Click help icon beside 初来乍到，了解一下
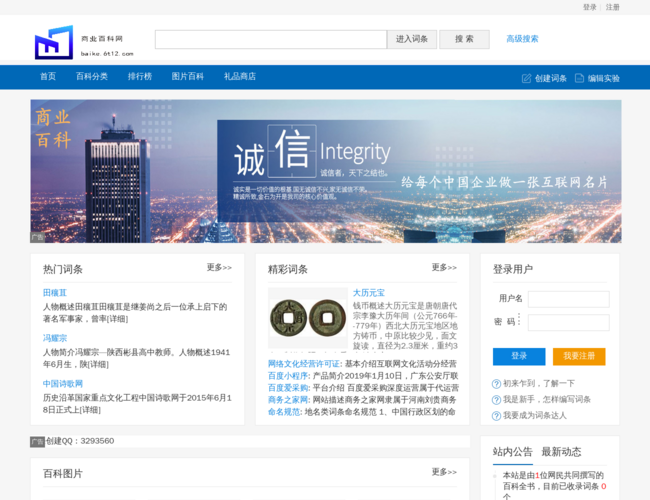Screen dimensions: 650x500 [497, 384]
